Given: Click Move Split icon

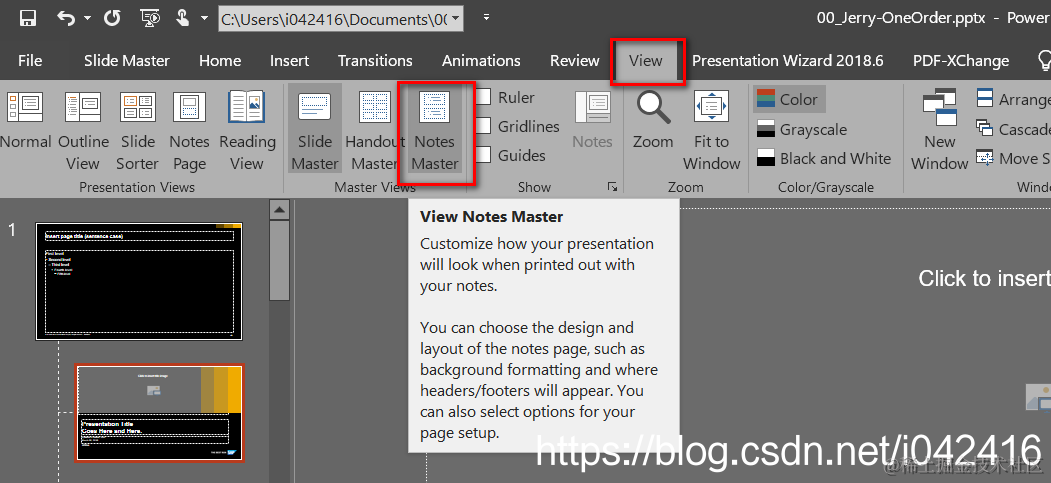Looking at the screenshot, I should (x=985, y=159).
